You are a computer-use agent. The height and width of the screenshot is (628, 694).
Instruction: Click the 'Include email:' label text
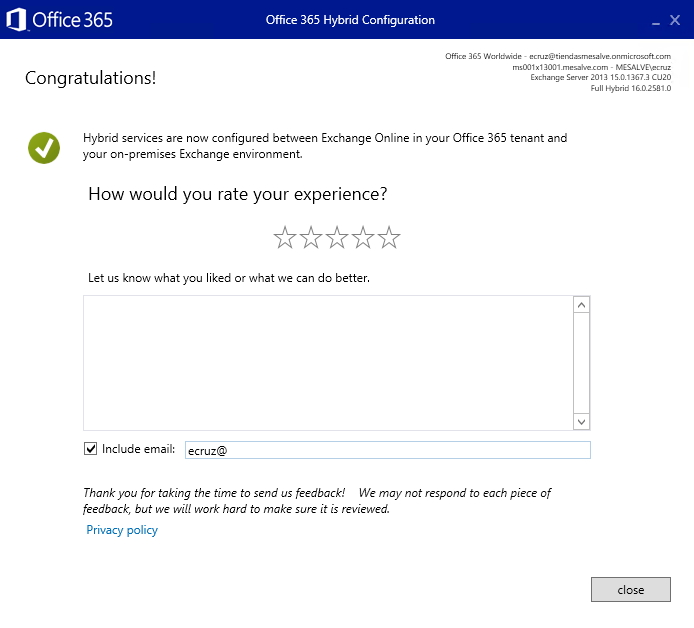pyautogui.click(x=139, y=449)
